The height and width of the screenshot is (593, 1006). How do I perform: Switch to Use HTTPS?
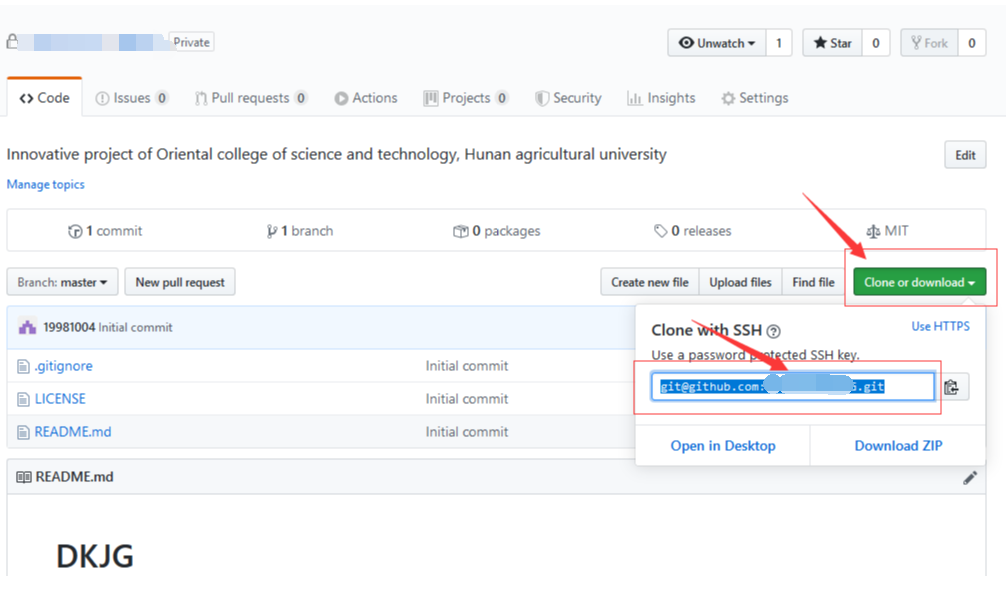tap(941, 326)
